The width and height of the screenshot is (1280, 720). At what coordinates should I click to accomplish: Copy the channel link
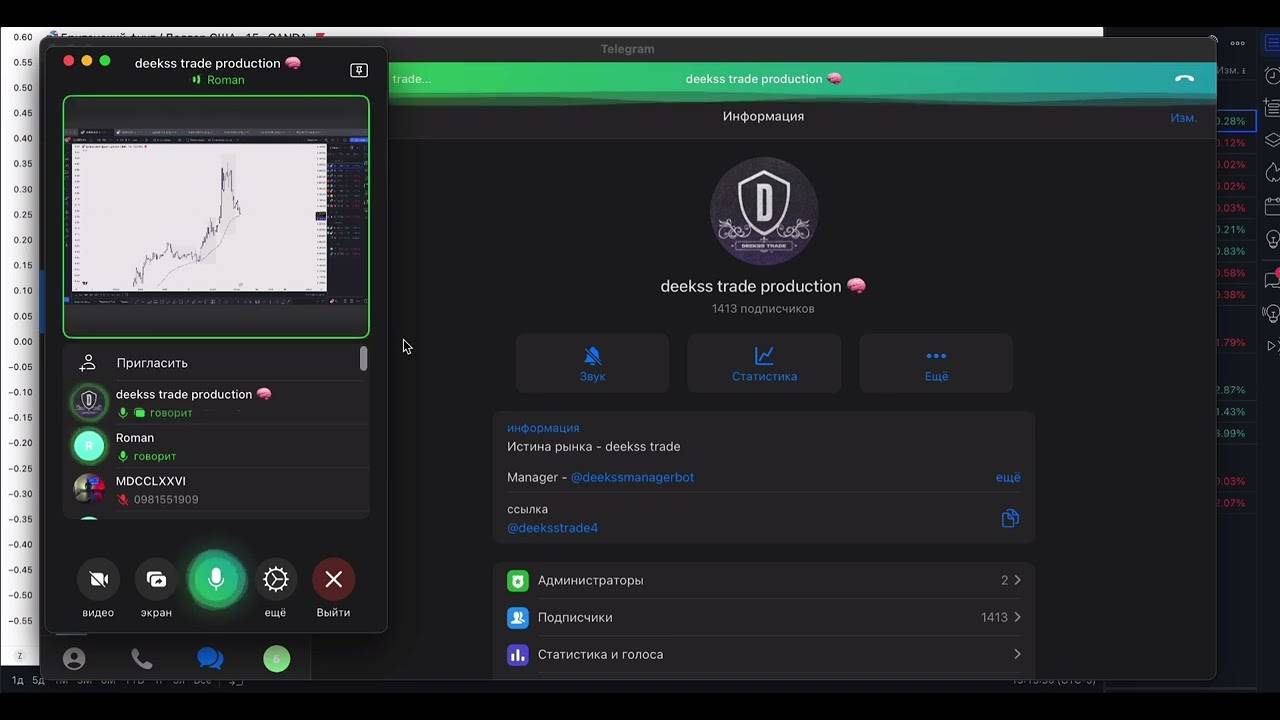[x=1010, y=518]
